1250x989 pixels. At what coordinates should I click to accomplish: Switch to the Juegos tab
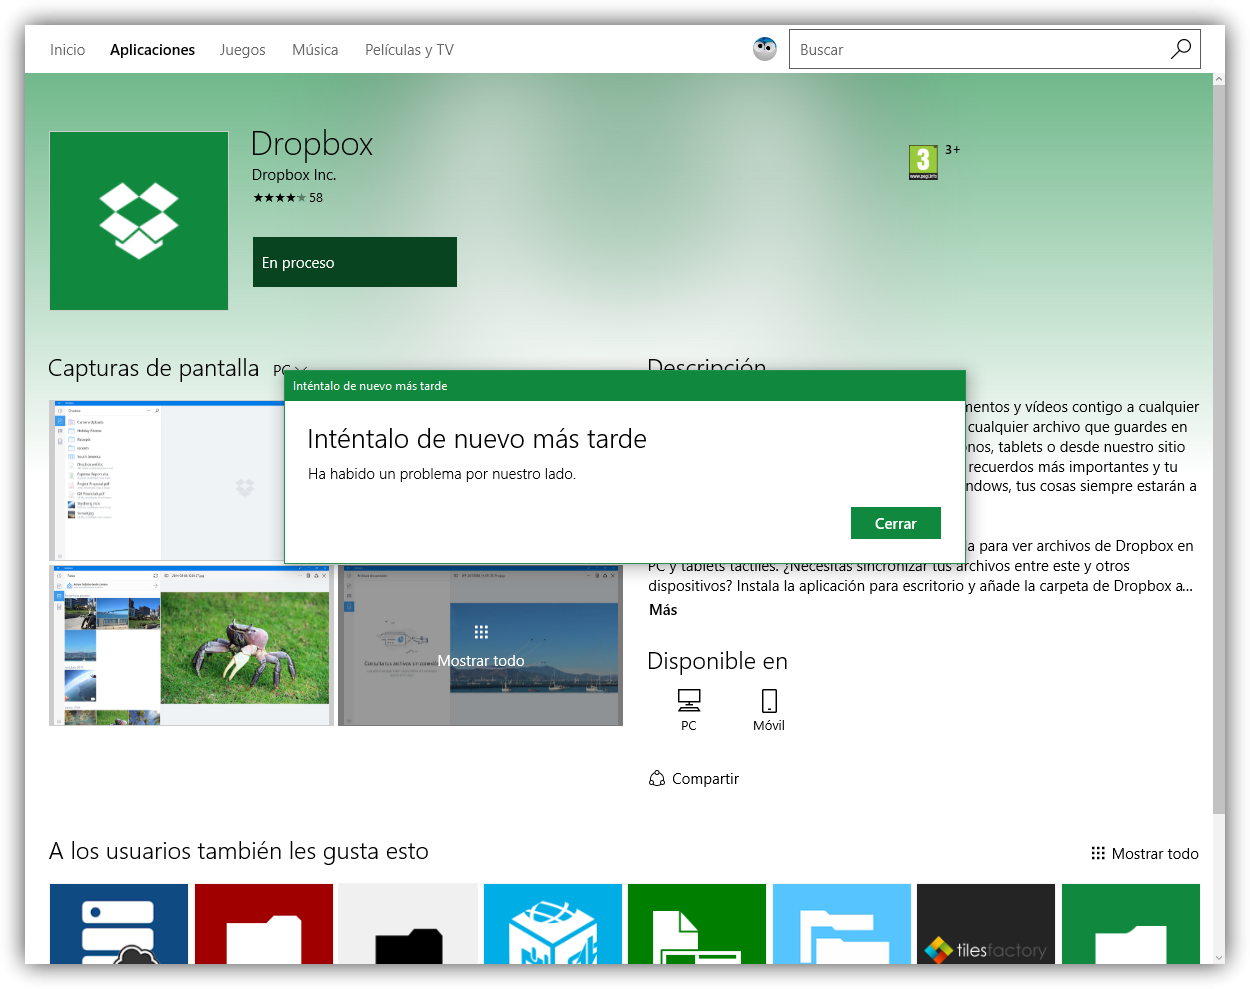242,50
